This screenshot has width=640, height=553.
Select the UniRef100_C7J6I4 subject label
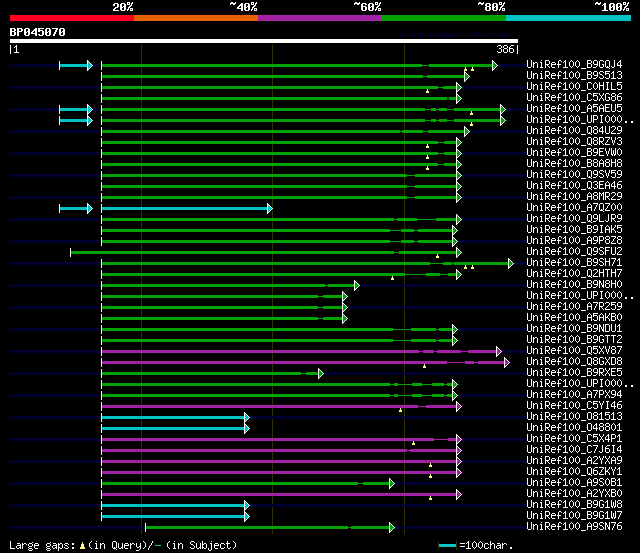[574, 450]
